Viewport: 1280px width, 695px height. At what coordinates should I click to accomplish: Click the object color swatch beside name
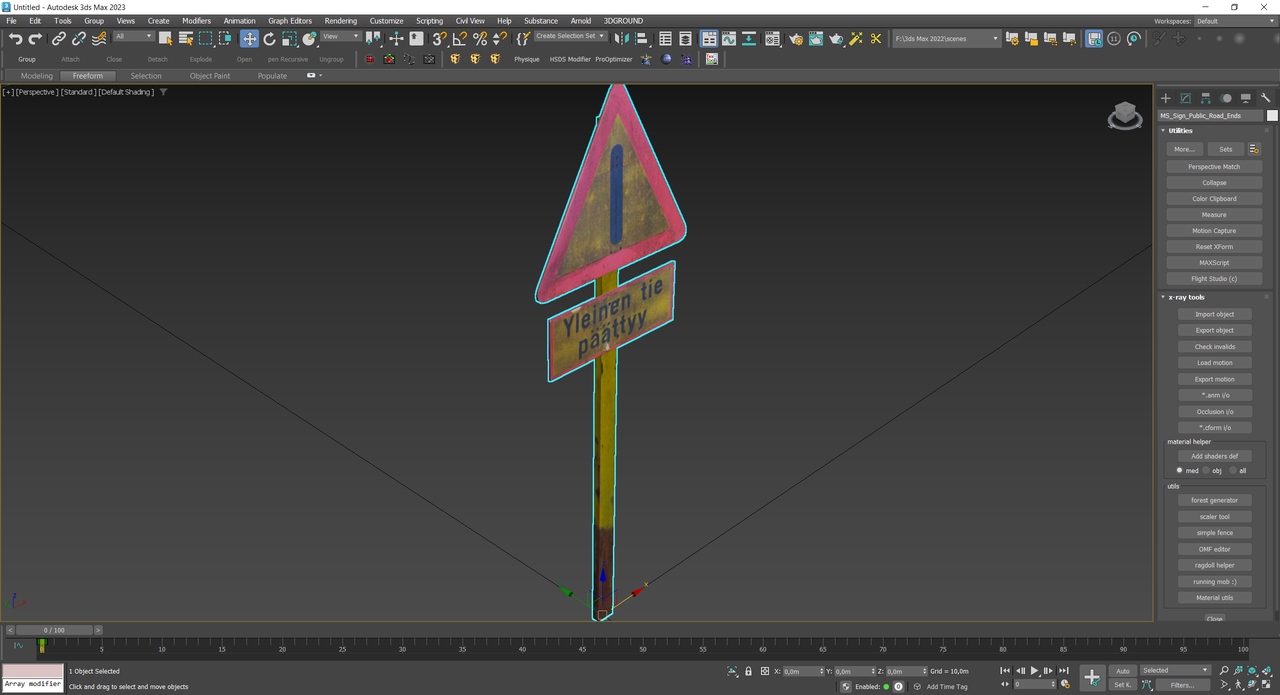[1272, 115]
